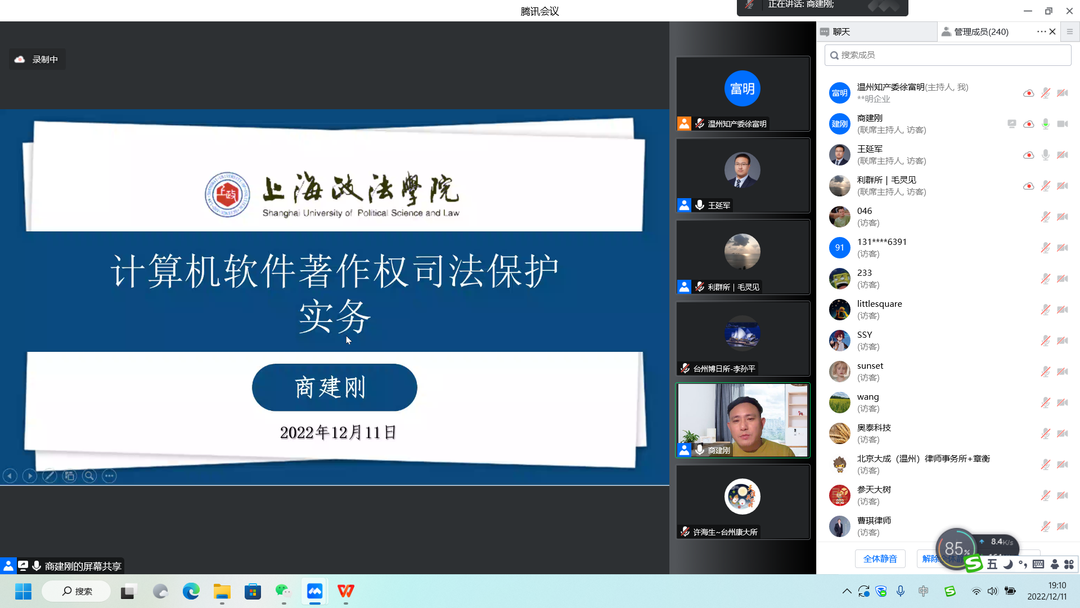Go to previous slide with left arrow
This screenshot has height=608, width=1080.
point(10,476)
